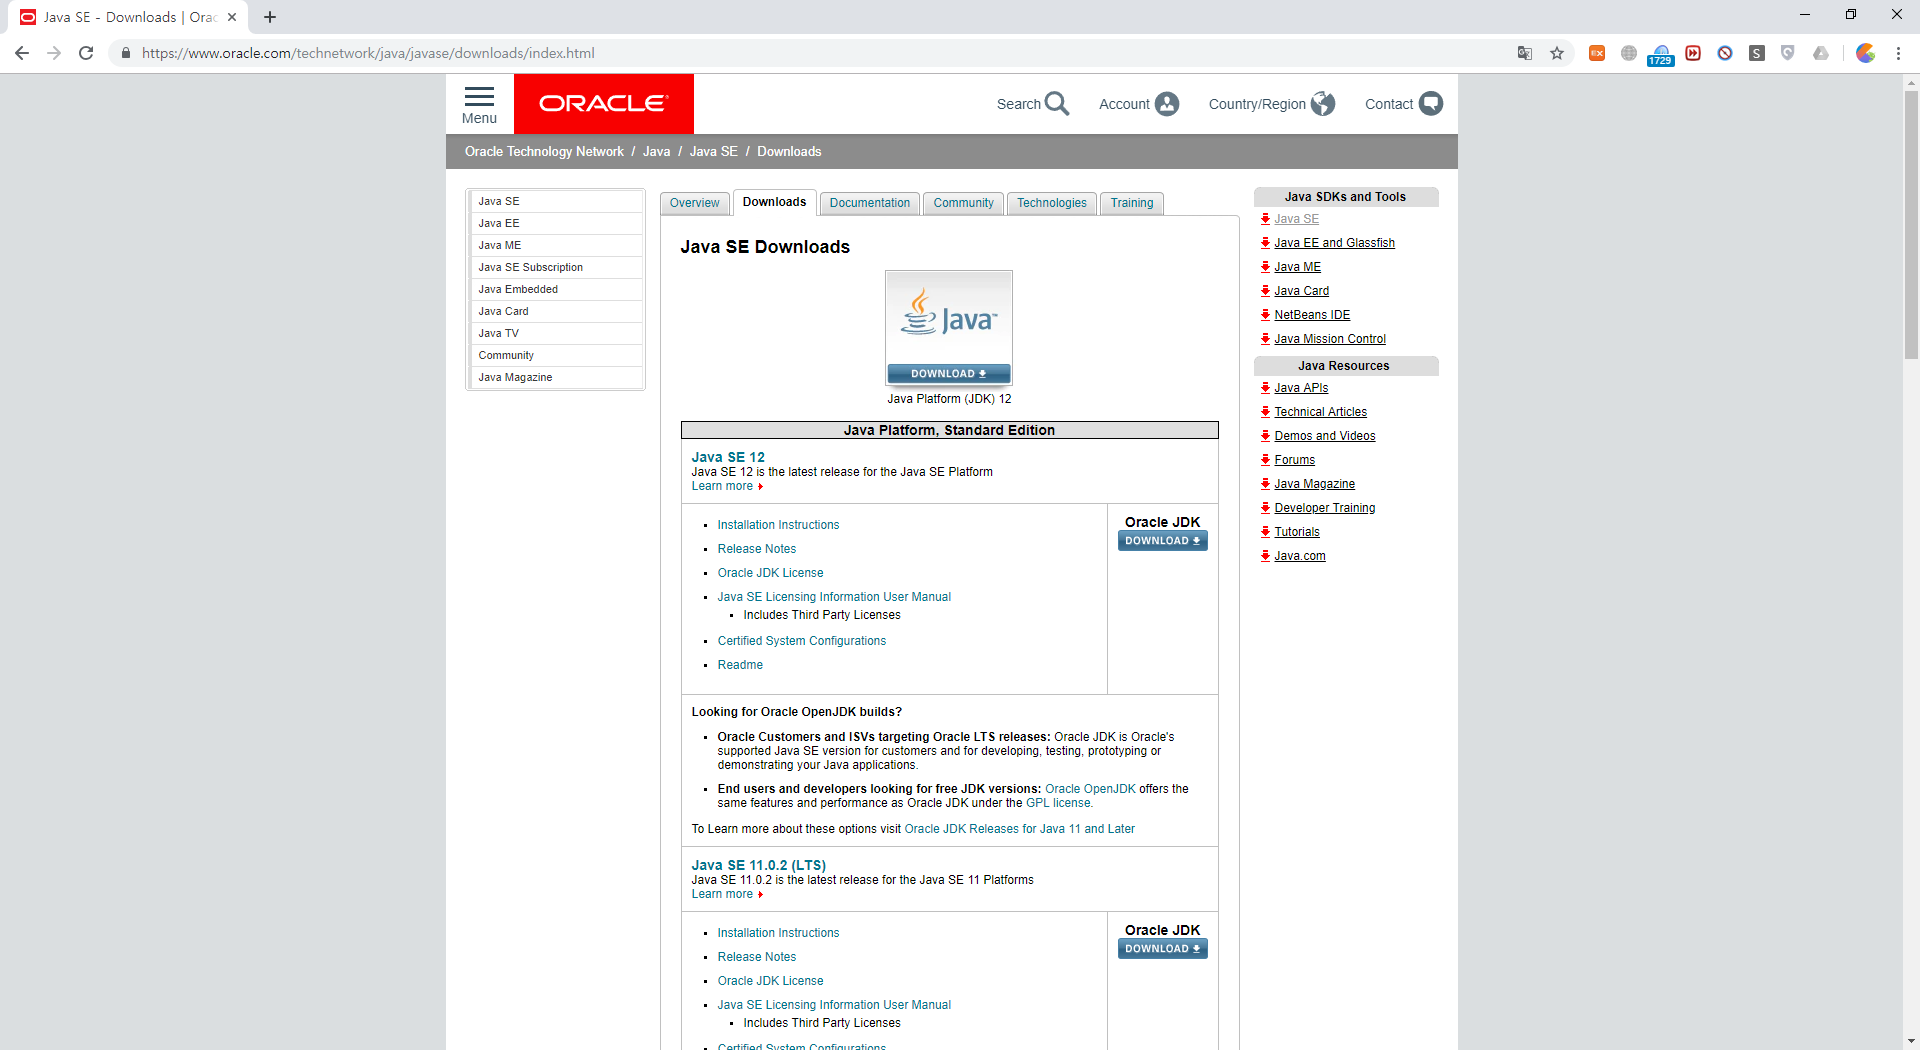Click the page vertical scrollbar thumb
The image size is (1920, 1050).
coord(1911,225)
